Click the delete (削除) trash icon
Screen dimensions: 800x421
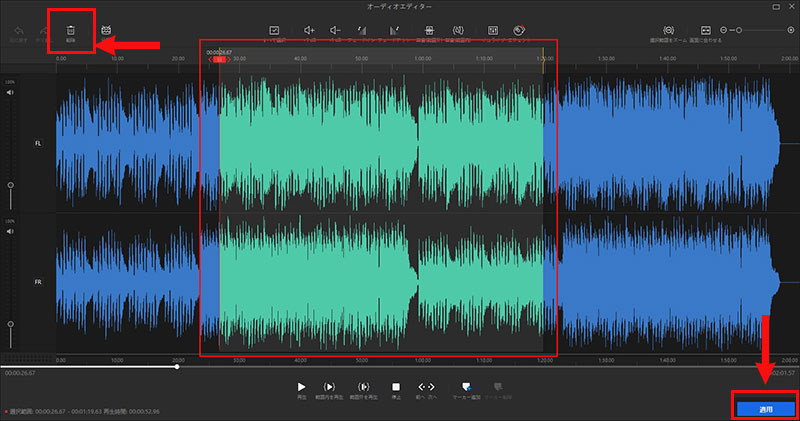tap(70, 32)
